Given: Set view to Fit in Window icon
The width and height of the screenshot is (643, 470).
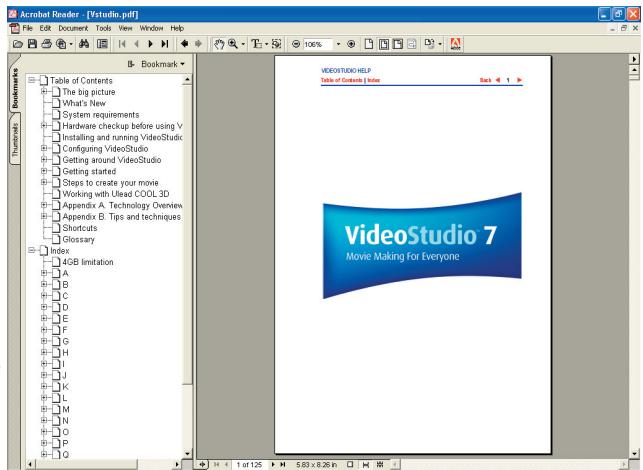Looking at the screenshot, I should click(384, 44).
